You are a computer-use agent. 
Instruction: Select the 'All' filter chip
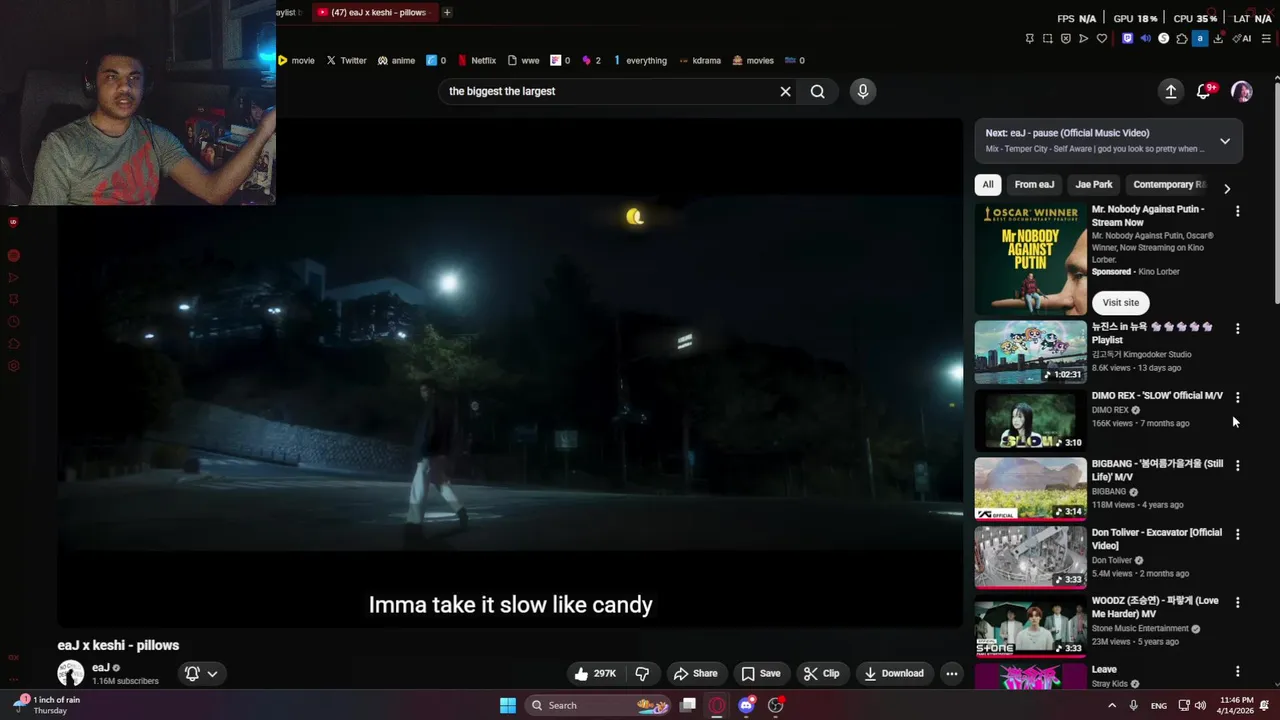pyautogui.click(x=988, y=185)
